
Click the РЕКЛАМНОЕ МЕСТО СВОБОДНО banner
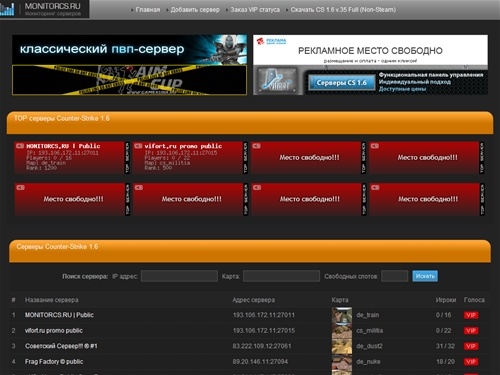tap(370, 50)
